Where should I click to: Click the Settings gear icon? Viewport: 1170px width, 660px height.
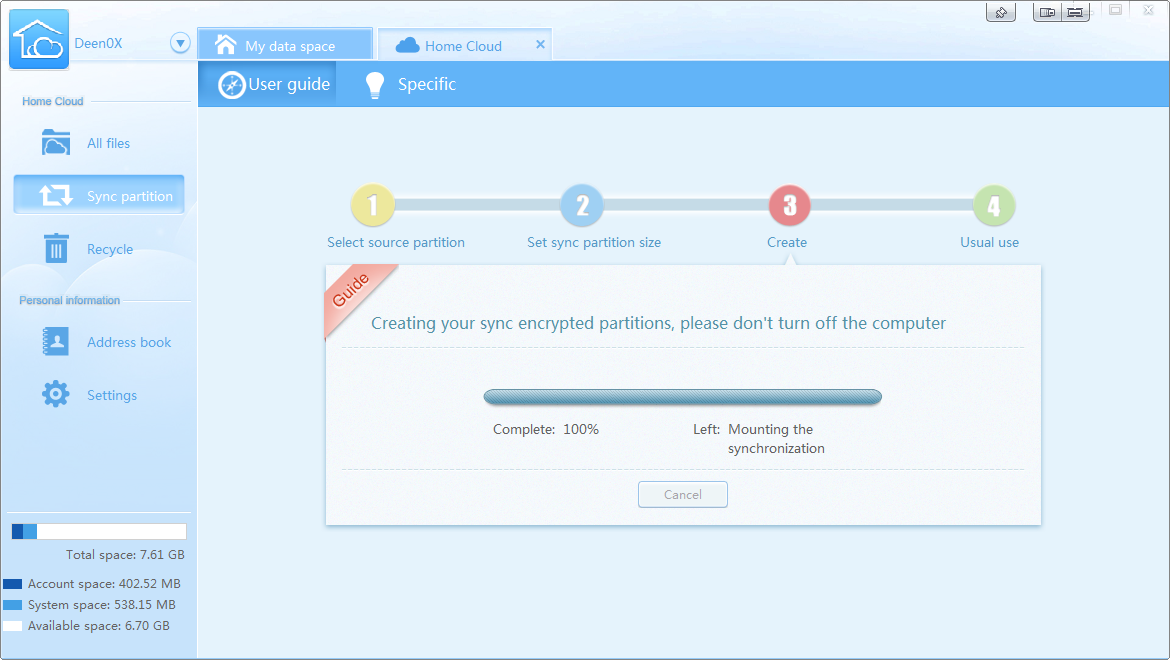point(56,394)
